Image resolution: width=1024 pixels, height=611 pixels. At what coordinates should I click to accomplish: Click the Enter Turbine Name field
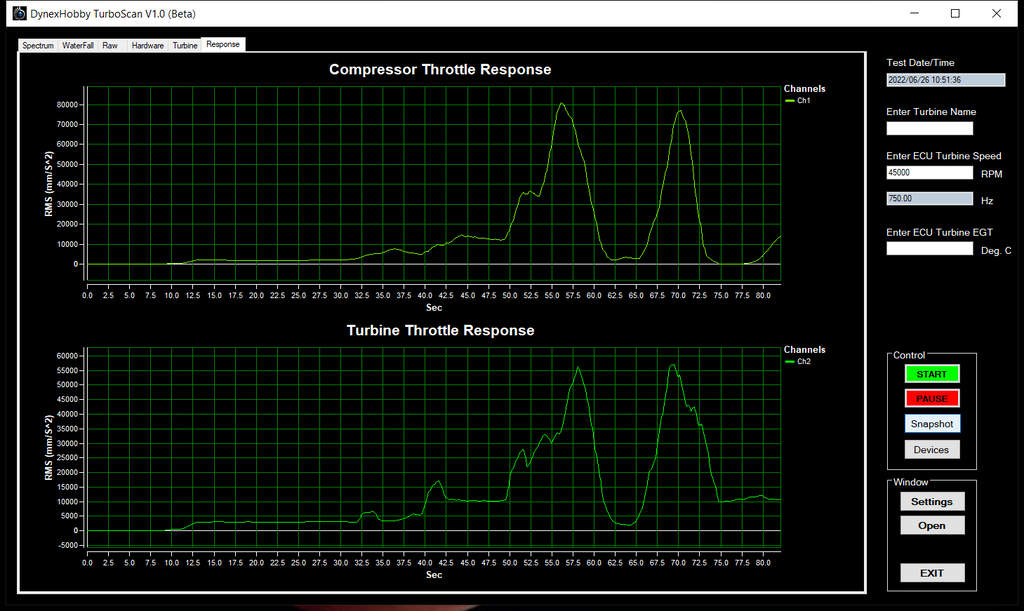pos(929,128)
